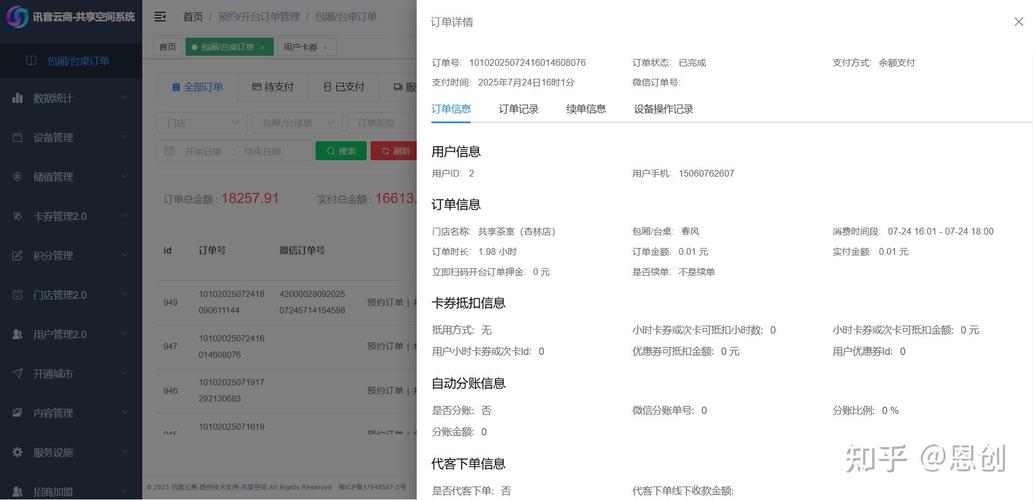Click the 门店名称 value 共享茶室（杏林店）

click(517, 231)
